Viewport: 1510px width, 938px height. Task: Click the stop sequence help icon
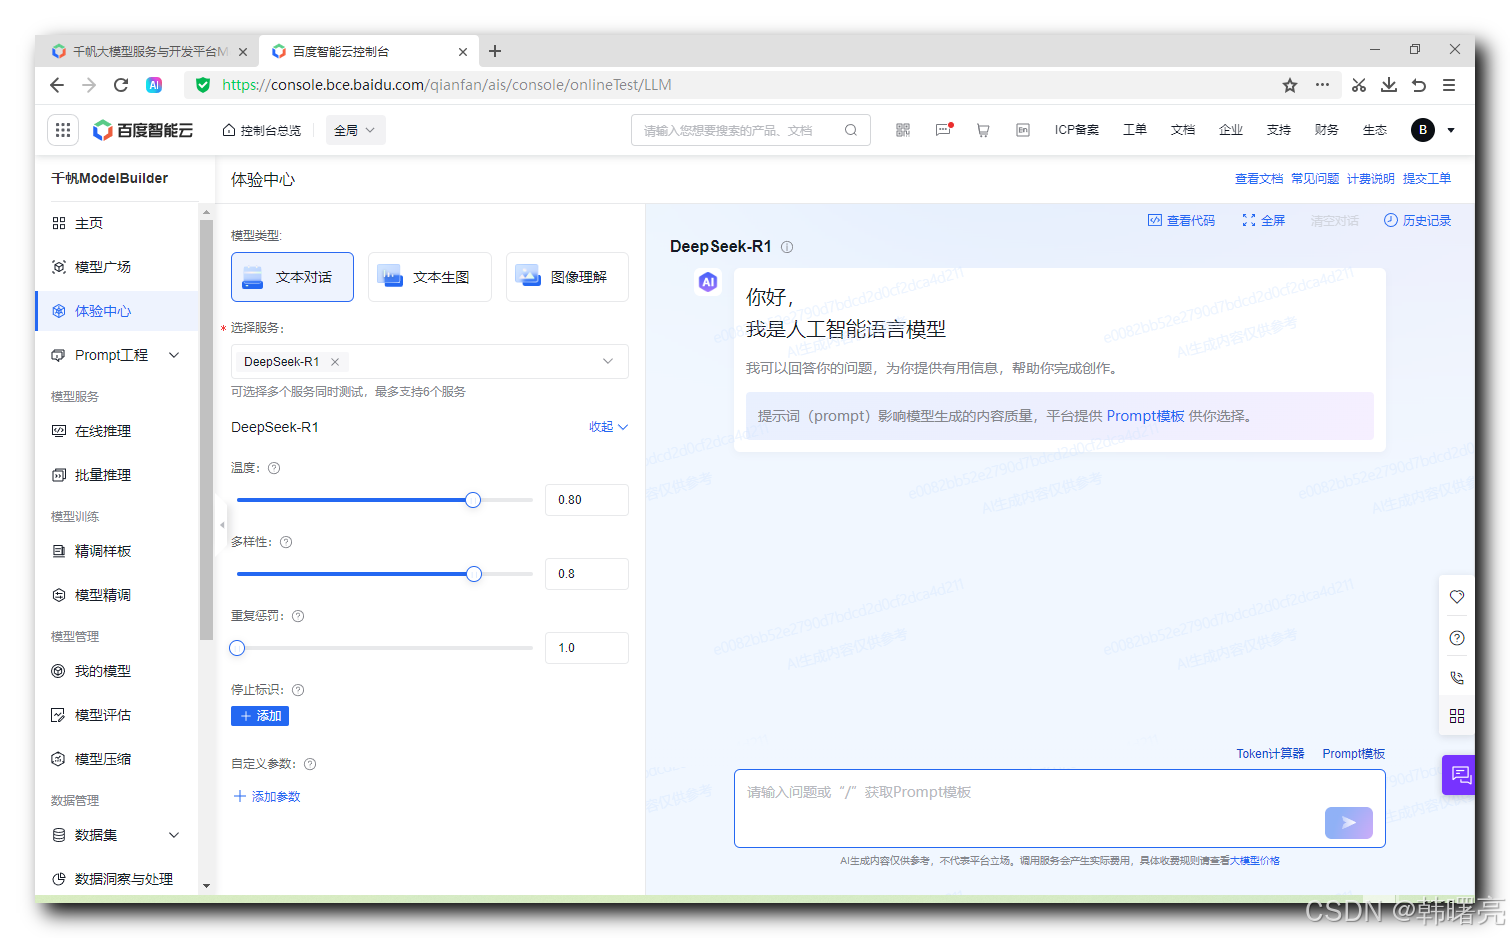(x=298, y=690)
